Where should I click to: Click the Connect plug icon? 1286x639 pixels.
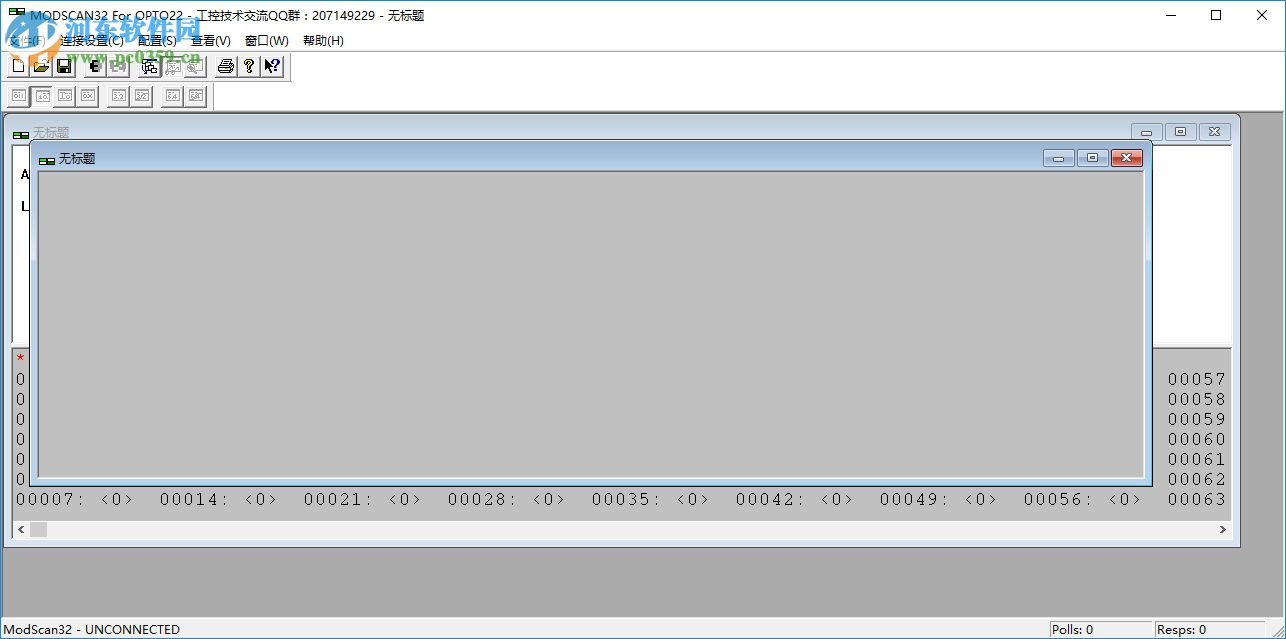pyautogui.click(x=95, y=66)
